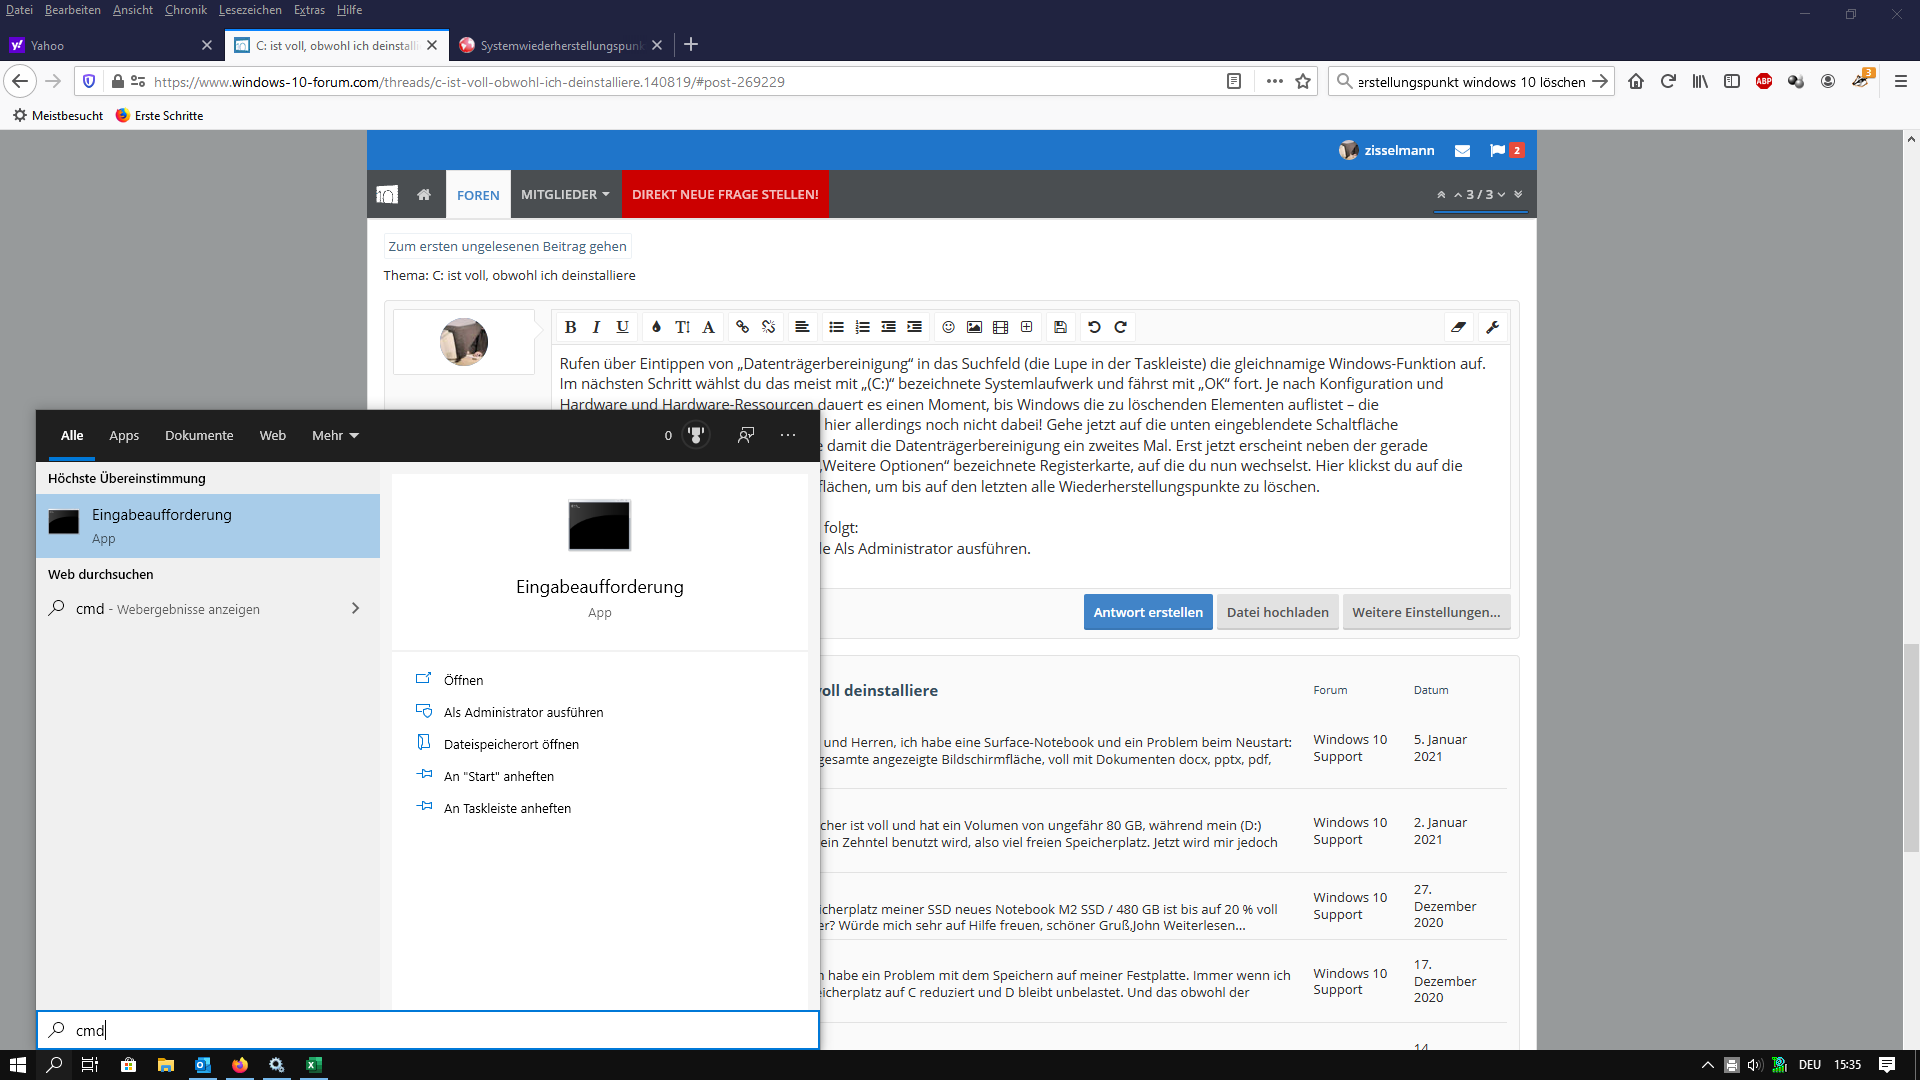Viewport: 1920px width, 1080px height.
Task: Switch to 'Apps' search filter tab
Action: point(123,435)
